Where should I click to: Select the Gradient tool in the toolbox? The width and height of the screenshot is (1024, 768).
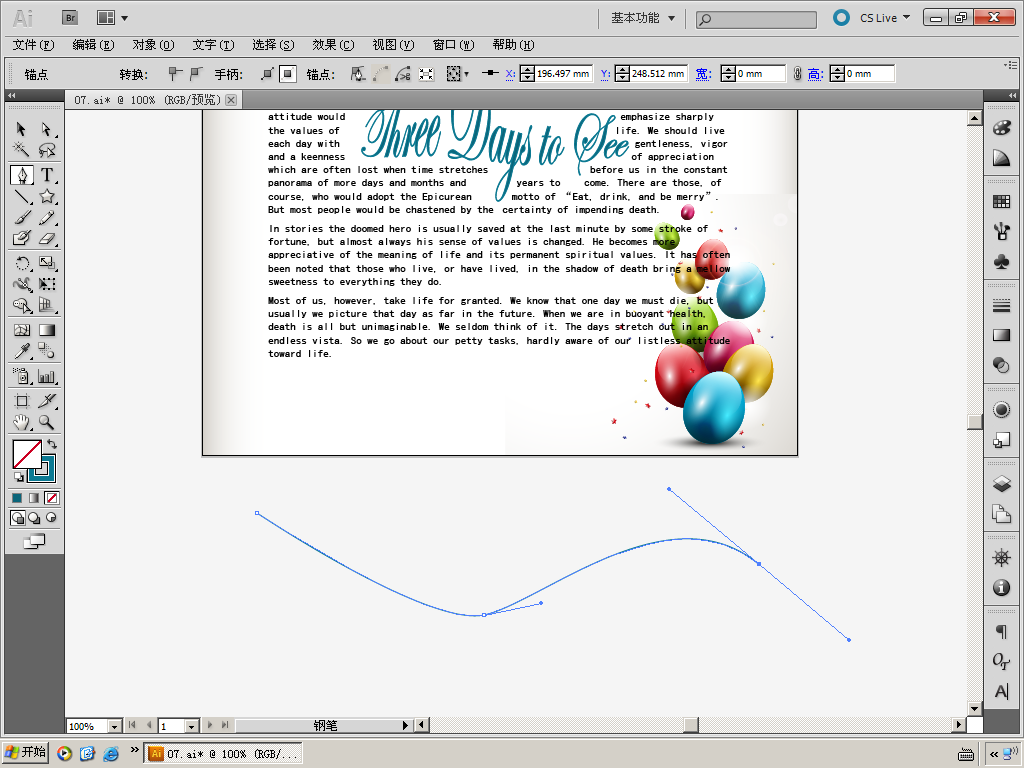[46, 330]
